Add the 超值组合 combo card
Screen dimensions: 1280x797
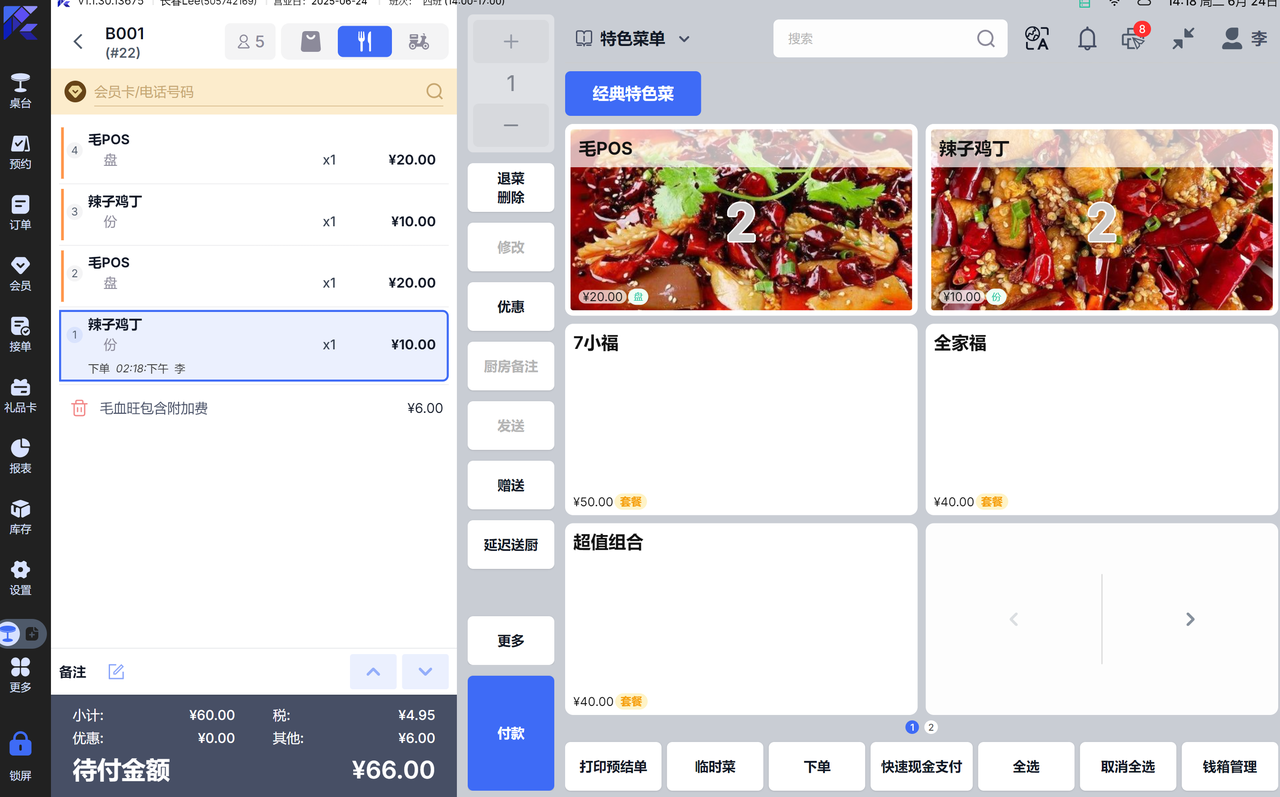click(x=741, y=619)
